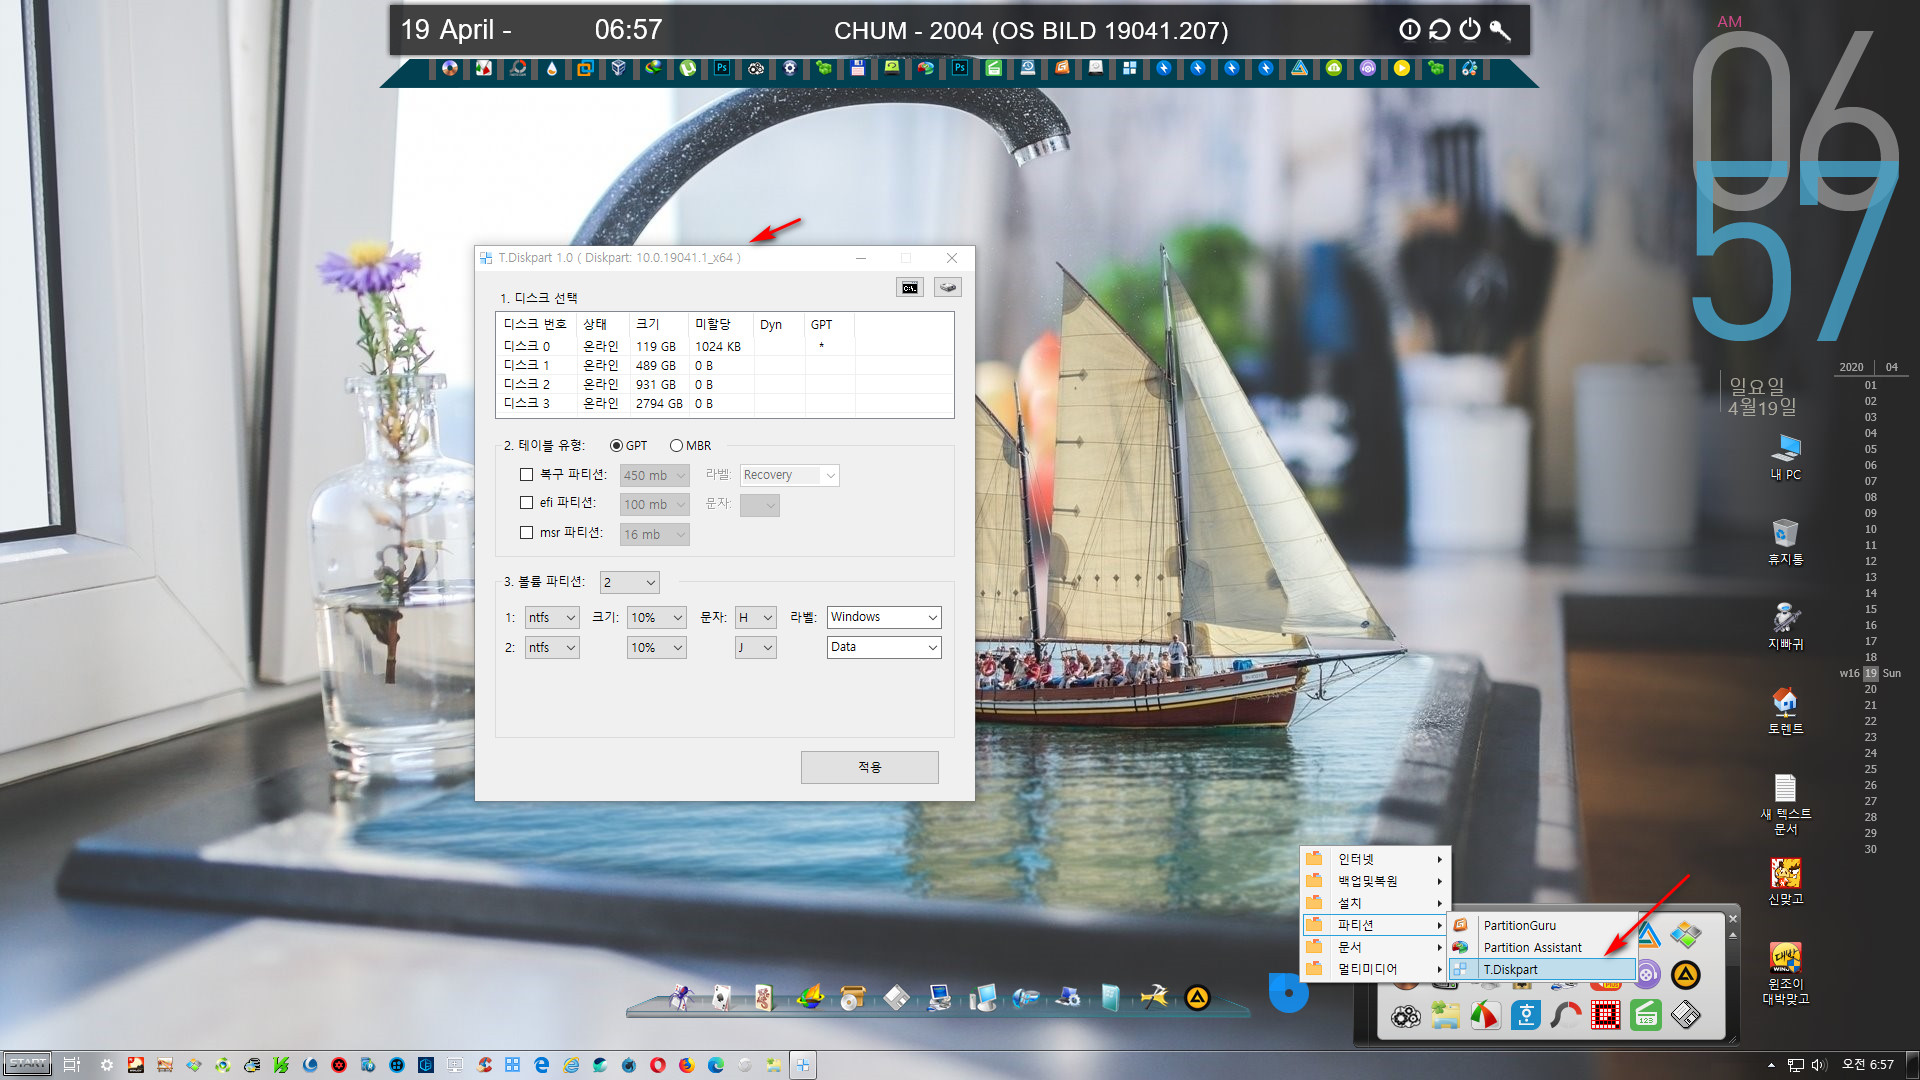Click the gears icon in launcher panel
Image resolution: width=1920 pixels, height=1080 pixels.
[x=1406, y=1017]
